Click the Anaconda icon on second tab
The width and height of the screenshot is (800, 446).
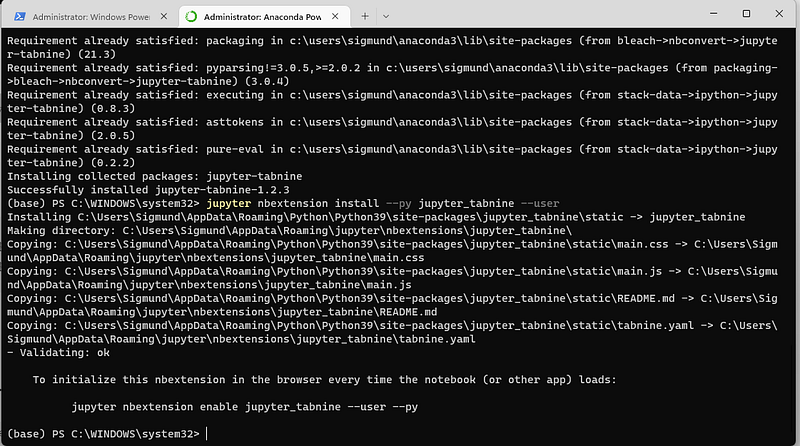[191, 16]
